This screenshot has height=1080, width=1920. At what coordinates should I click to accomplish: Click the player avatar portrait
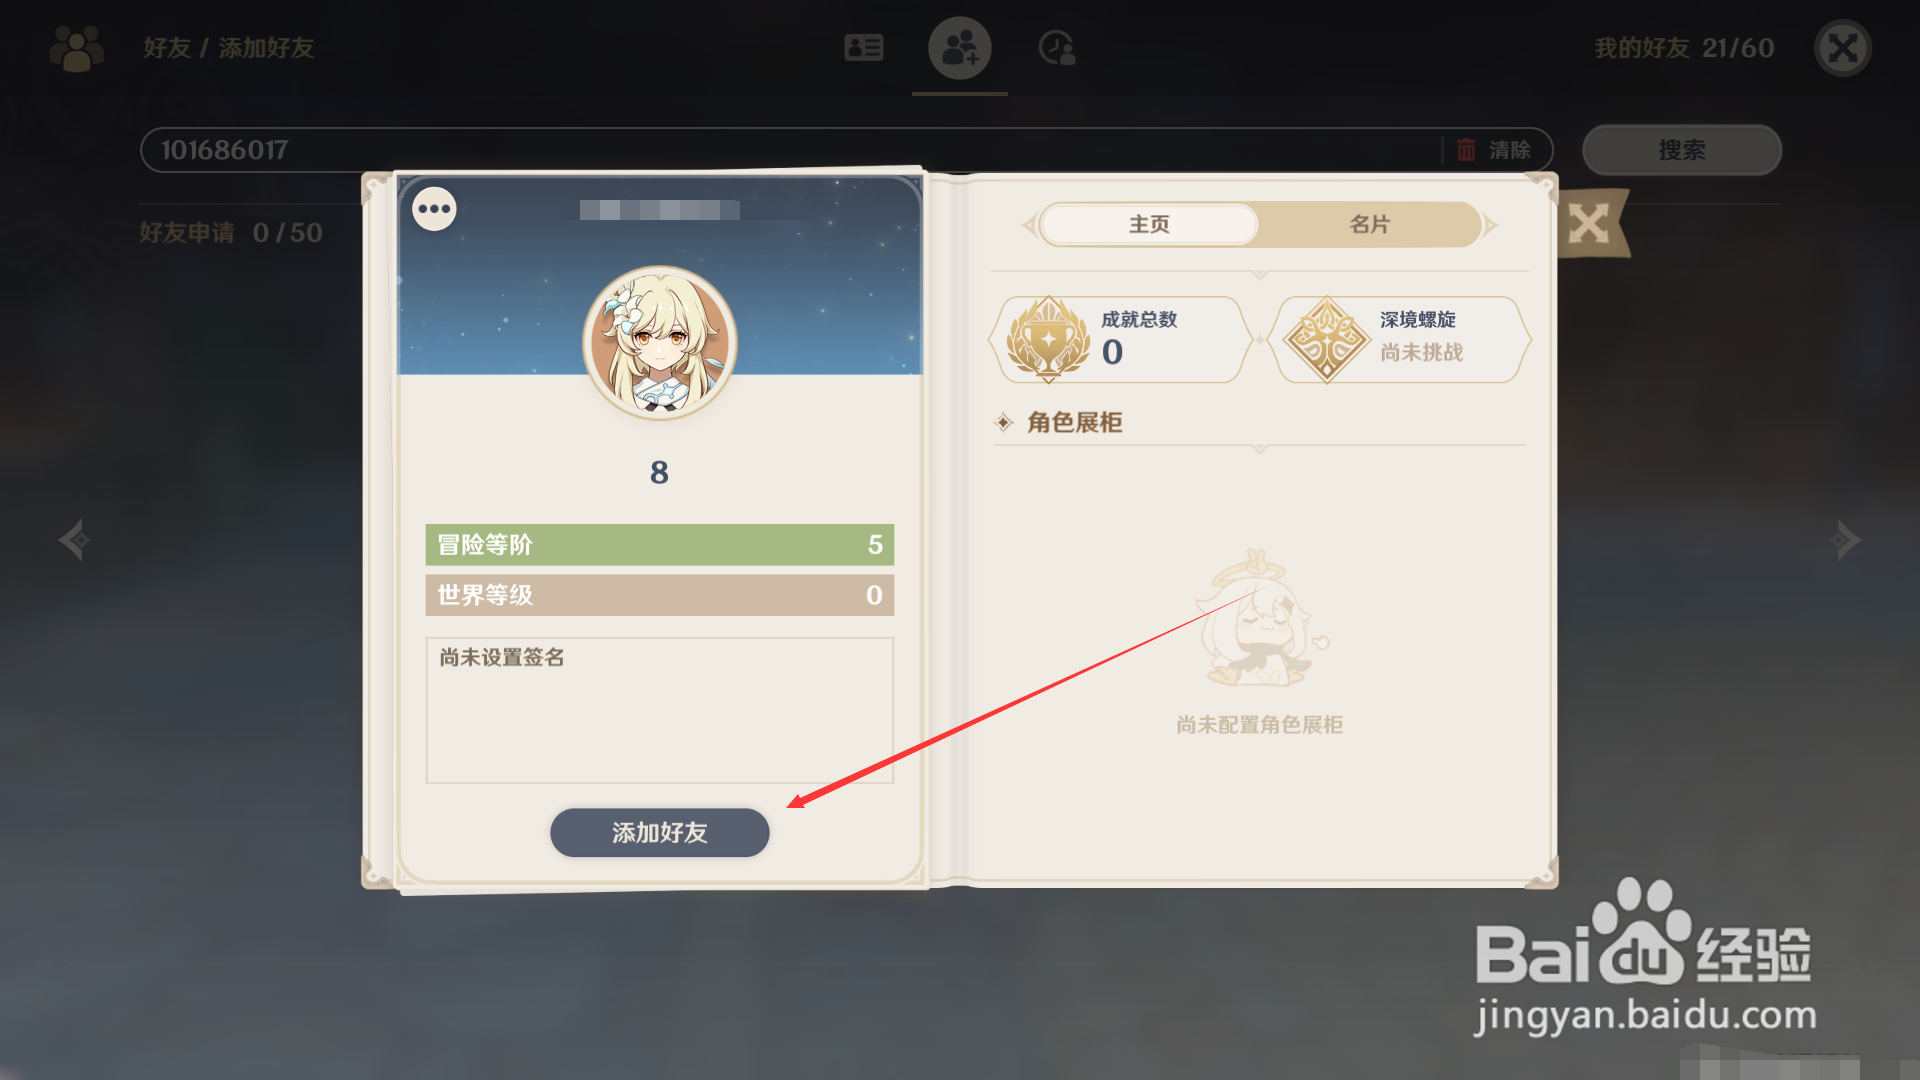click(x=660, y=342)
